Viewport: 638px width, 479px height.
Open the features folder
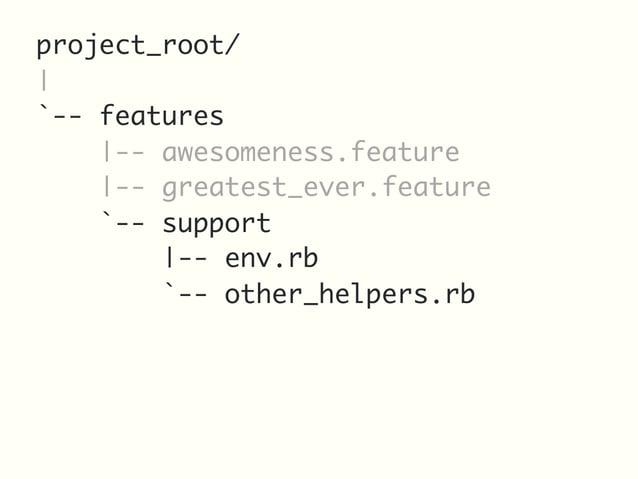point(162,116)
